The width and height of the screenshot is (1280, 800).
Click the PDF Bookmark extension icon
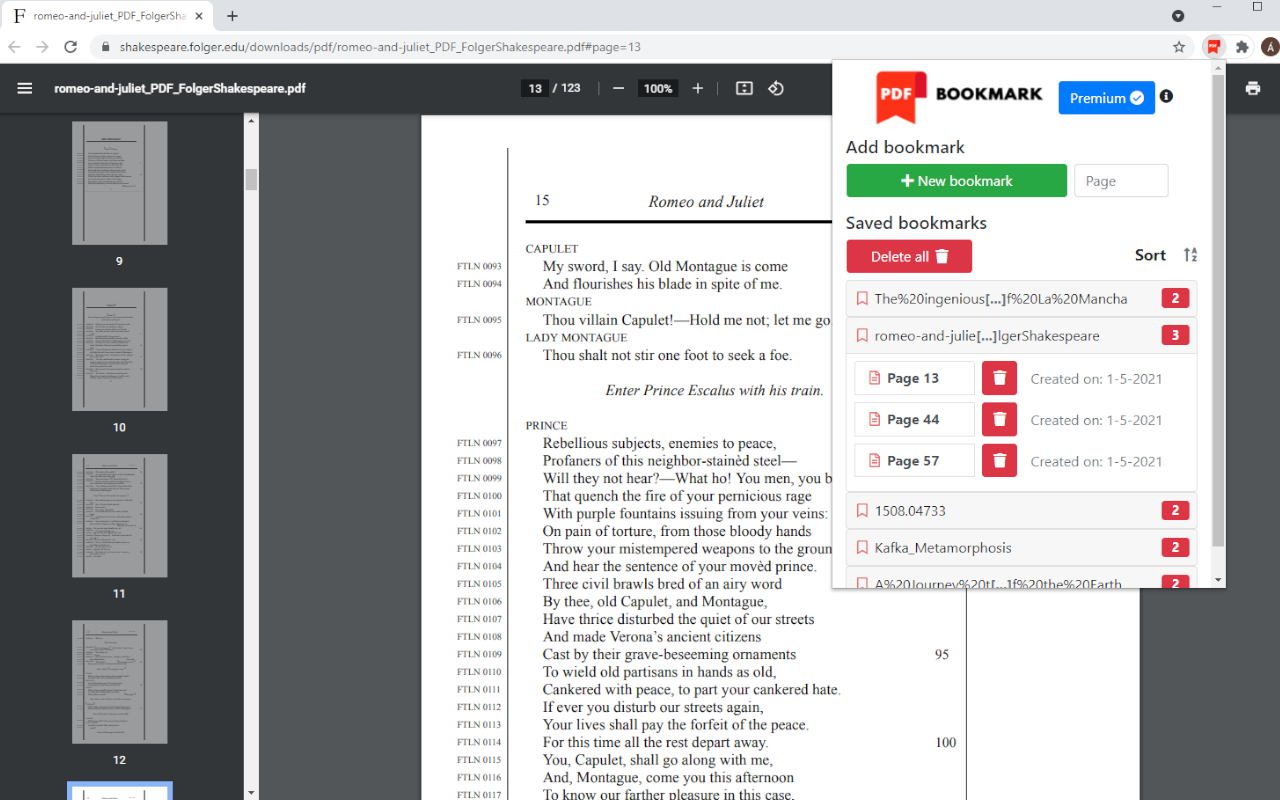coord(1213,46)
